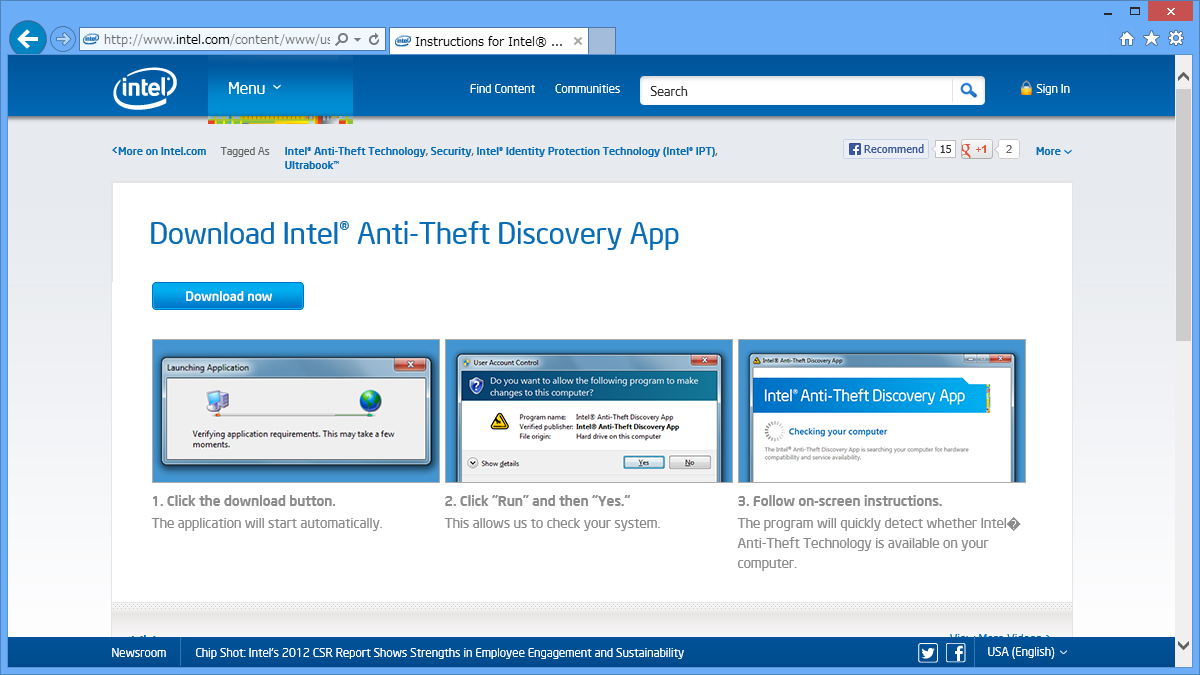
Task: Click the Sign In link
Action: [x=1053, y=89]
